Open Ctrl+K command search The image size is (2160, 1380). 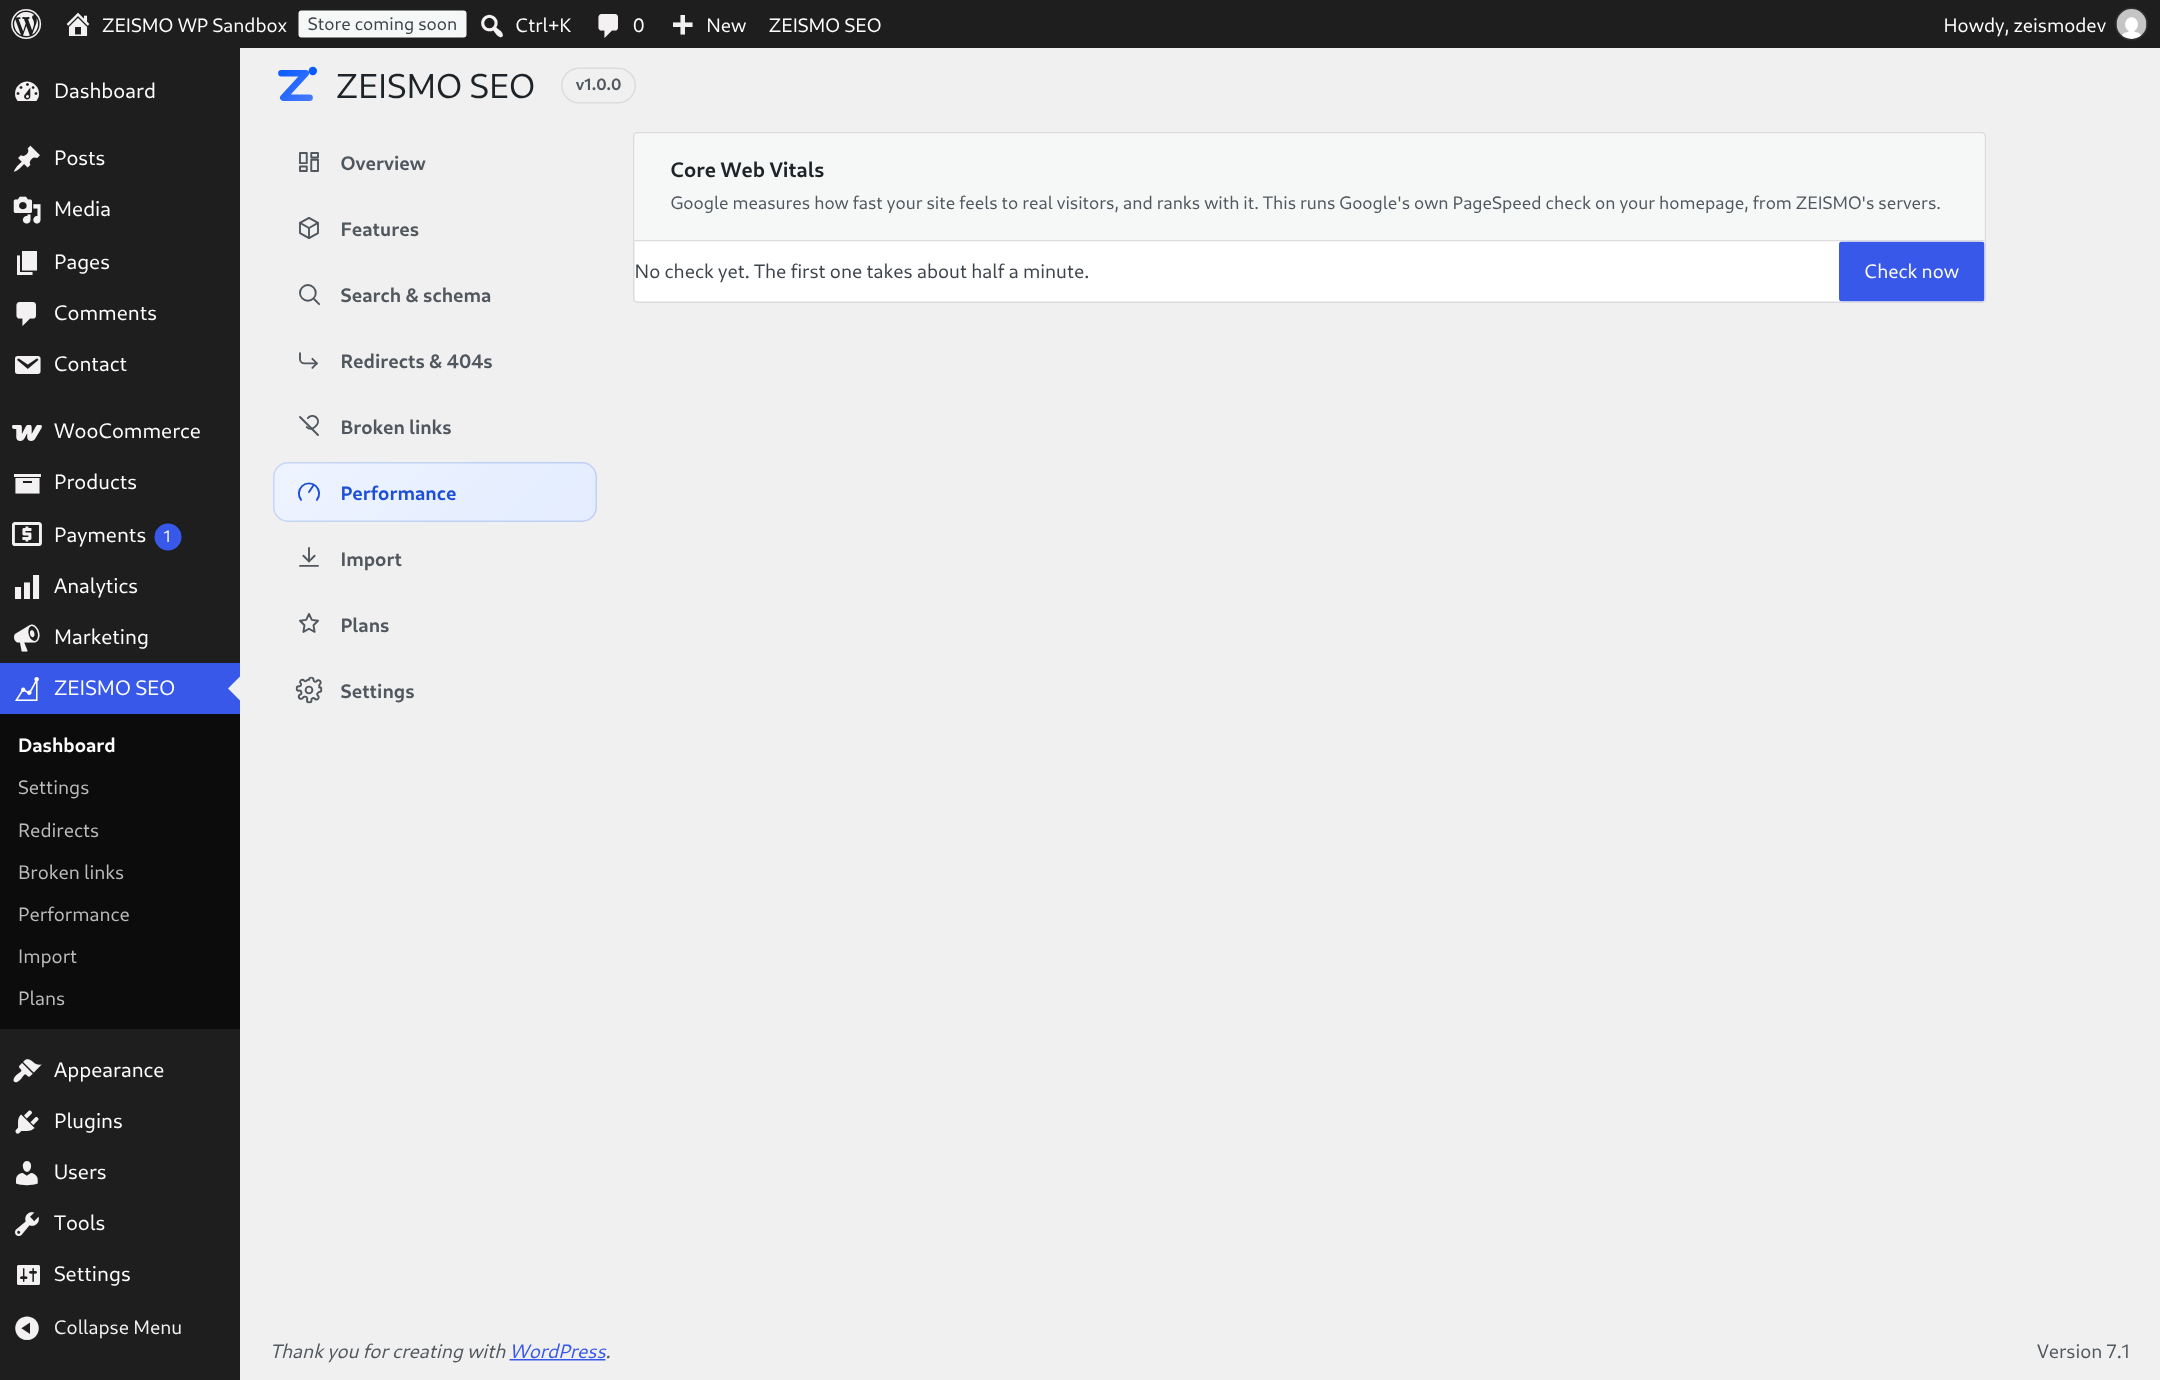526,25
